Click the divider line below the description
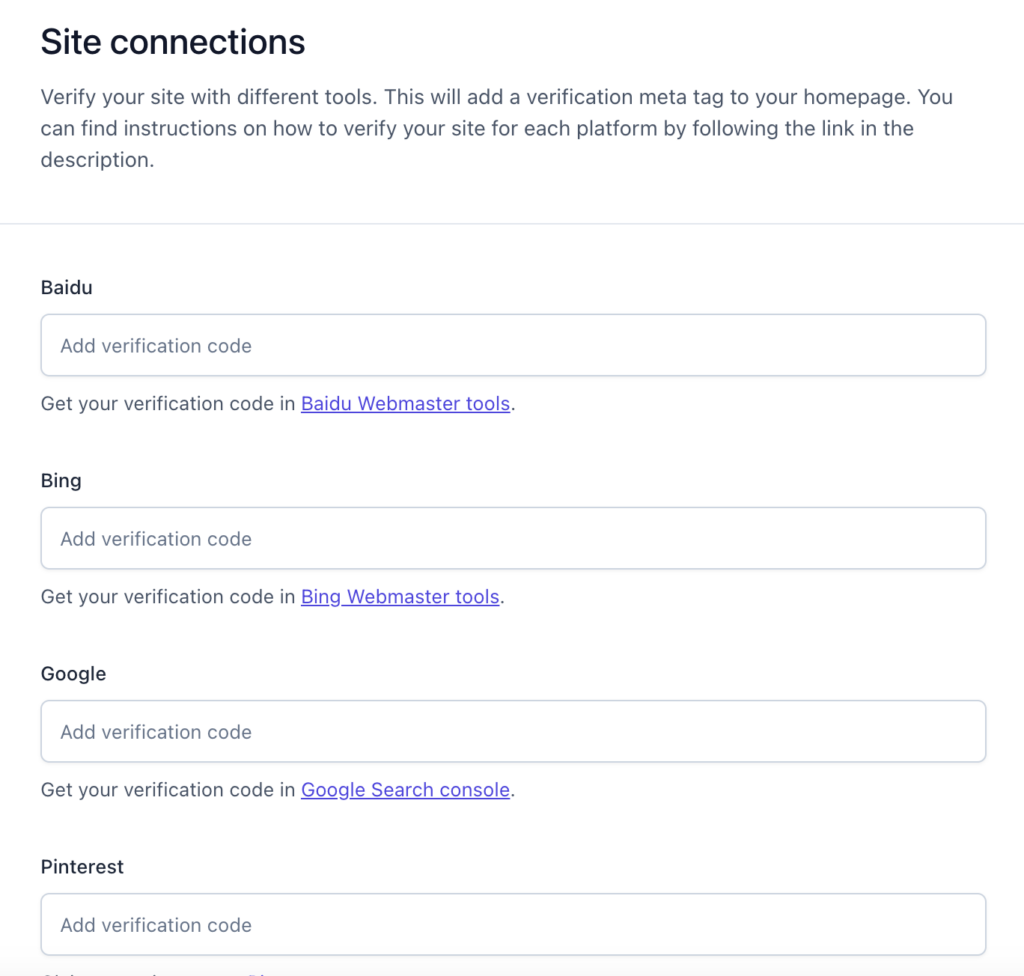 pos(512,223)
